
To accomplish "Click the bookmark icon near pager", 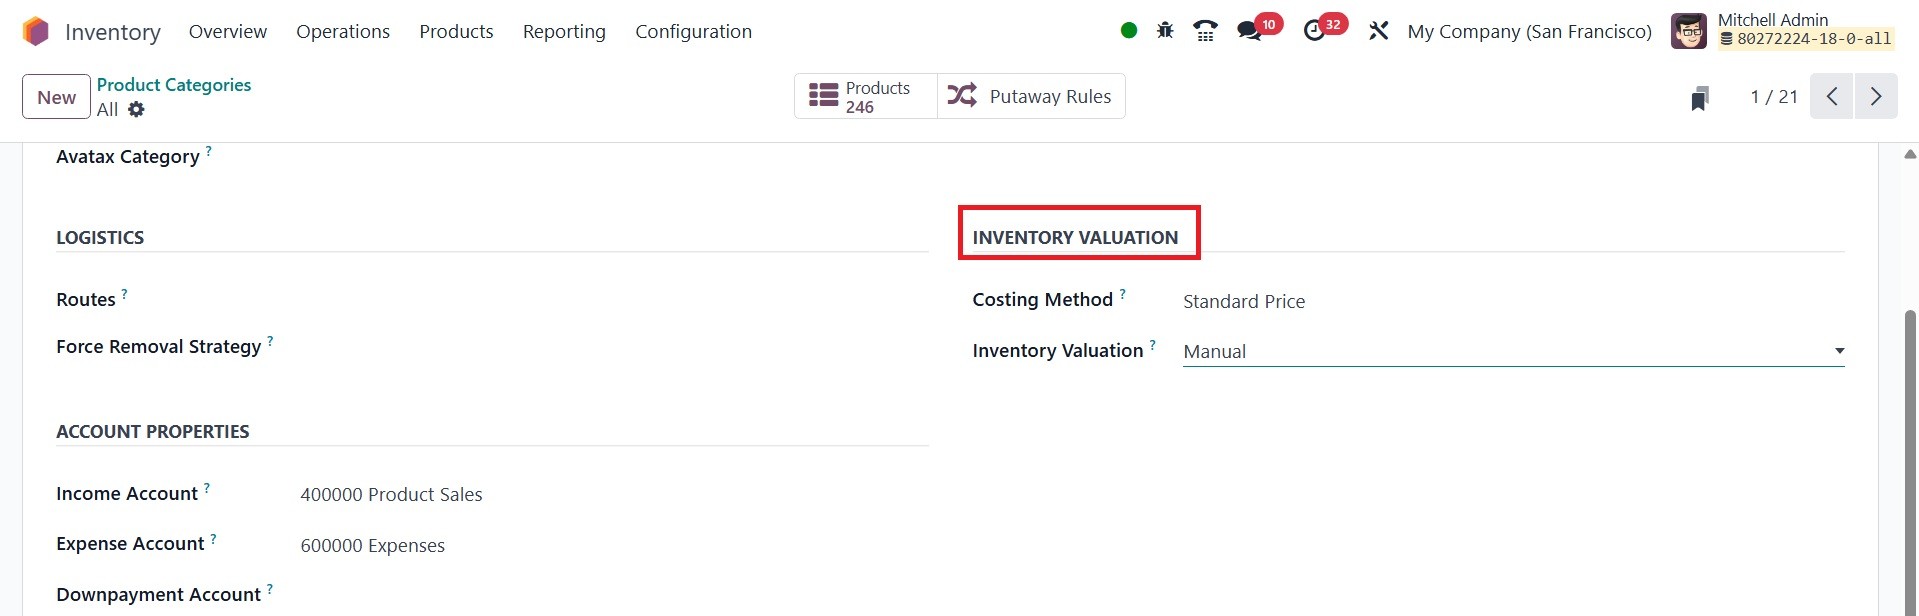I will pyautogui.click(x=1699, y=98).
